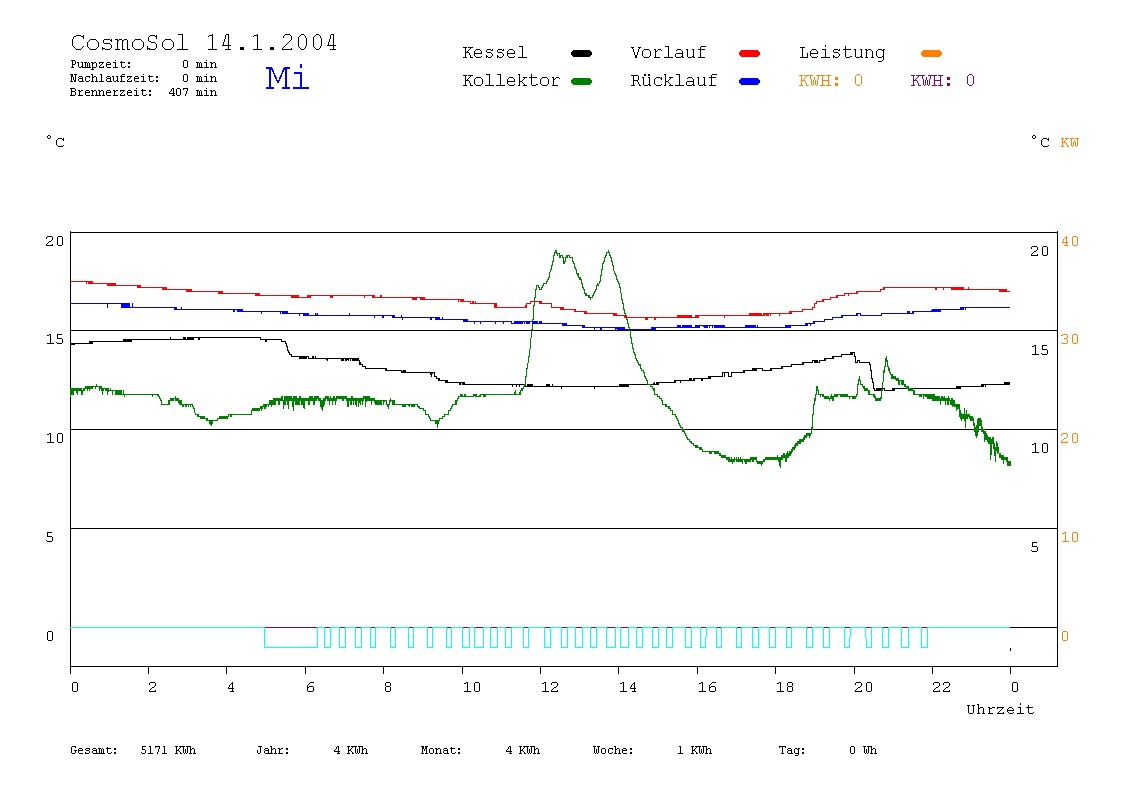Image resolution: width=1148 pixels, height=812 pixels.
Task: Select the blue Rücklauf legend swatch
Action: pyautogui.click(x=750, y=81)
